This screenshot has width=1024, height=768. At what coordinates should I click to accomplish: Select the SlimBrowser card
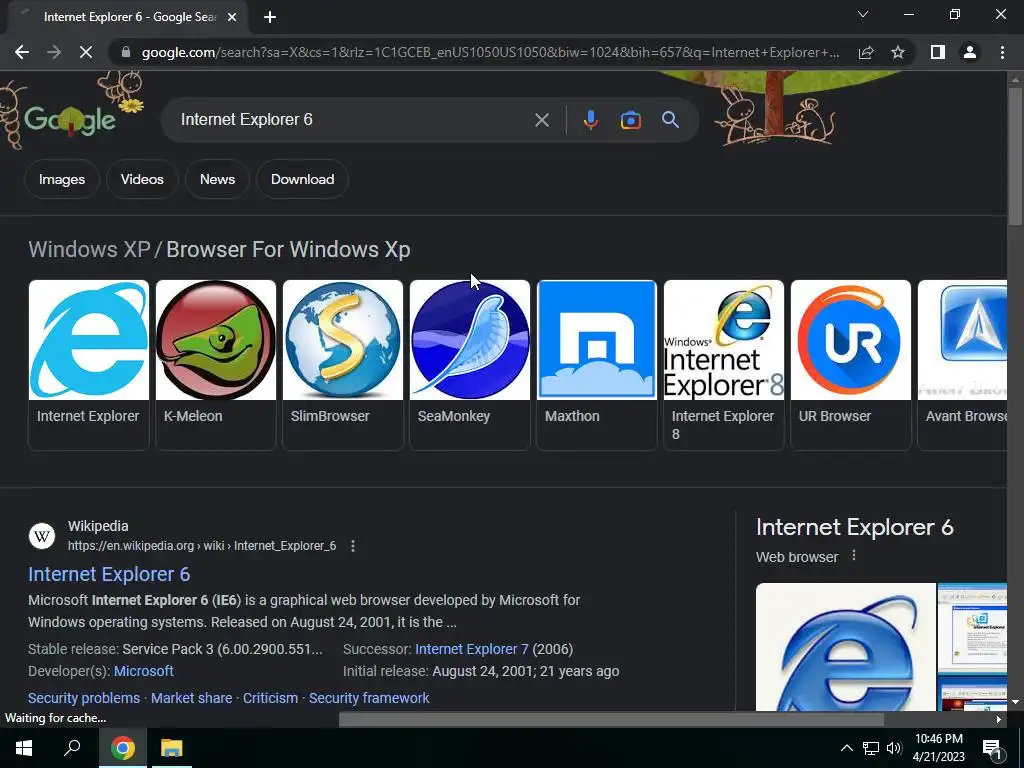[x=343, y=364]
